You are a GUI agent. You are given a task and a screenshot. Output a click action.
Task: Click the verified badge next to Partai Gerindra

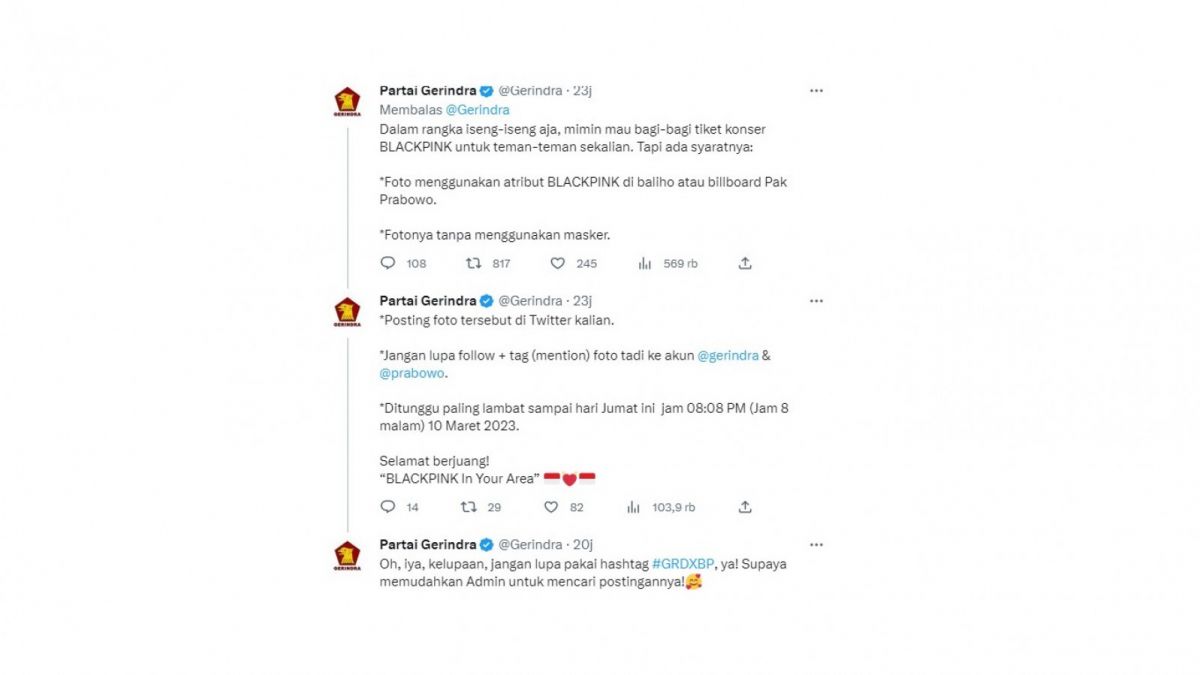pos(488,90)
